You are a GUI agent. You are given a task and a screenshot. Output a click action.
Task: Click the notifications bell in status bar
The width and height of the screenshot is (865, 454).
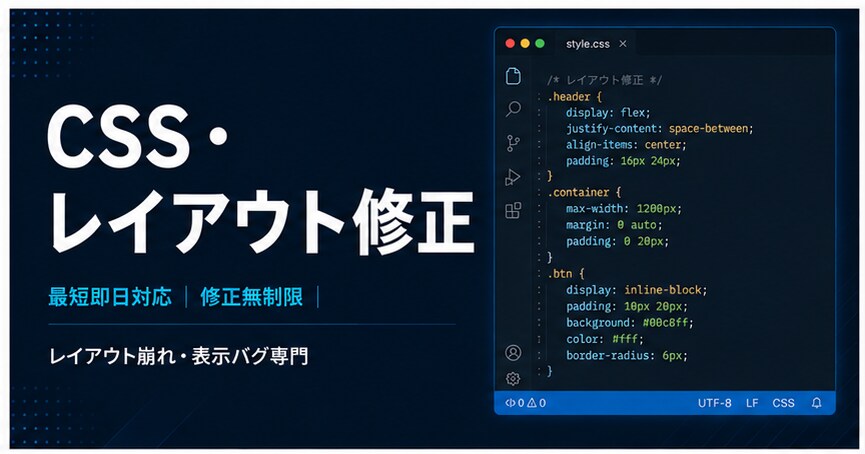(x=816, y=403)
